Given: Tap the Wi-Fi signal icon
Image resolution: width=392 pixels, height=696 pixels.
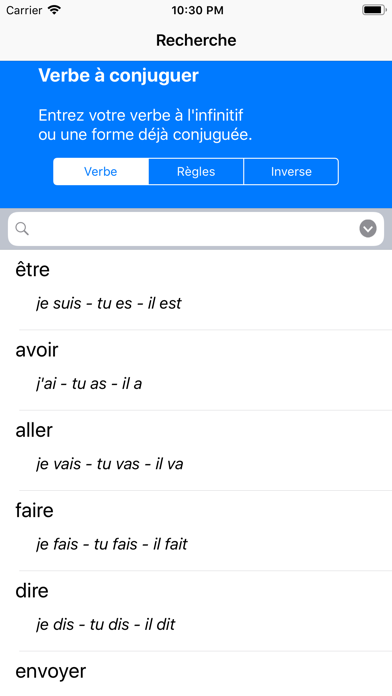Looking at the screenshot, I should [x=55, y=10].
